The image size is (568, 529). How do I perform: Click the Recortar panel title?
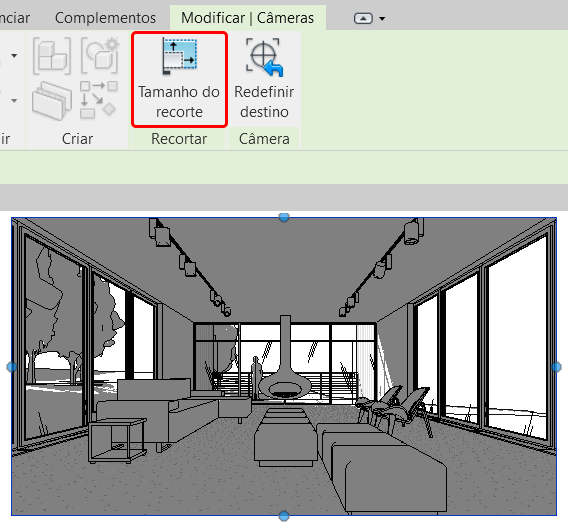[179, 139]
